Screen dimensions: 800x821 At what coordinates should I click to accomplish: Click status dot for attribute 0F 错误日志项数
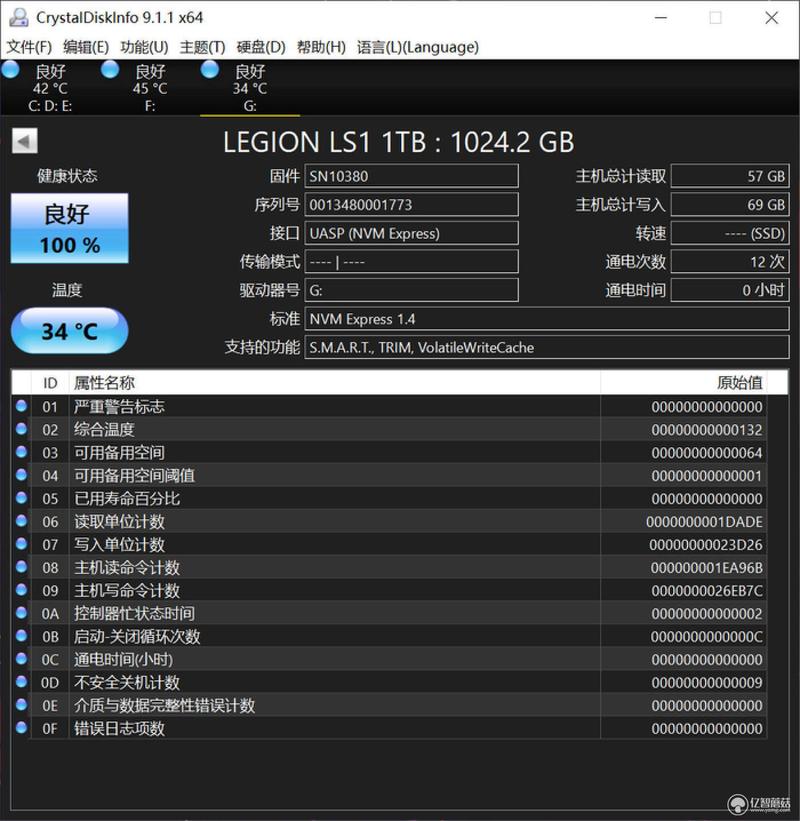21,728
